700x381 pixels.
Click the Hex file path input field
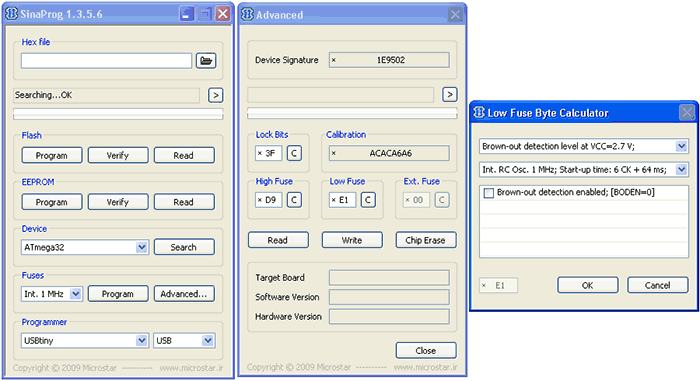click(106, 61)
